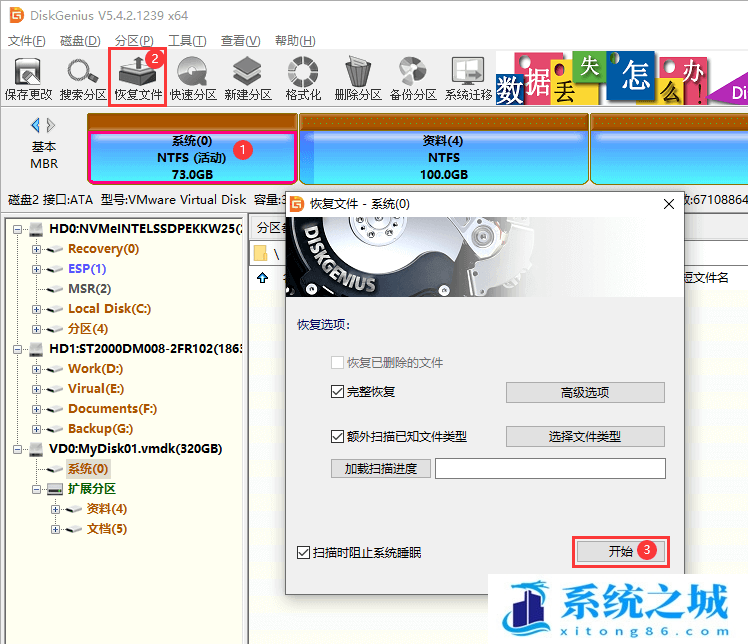The height and width of the screenshot is (644, 748).
Task: Expand the Local Disk(C:) node
Action: tap(36, 309)
